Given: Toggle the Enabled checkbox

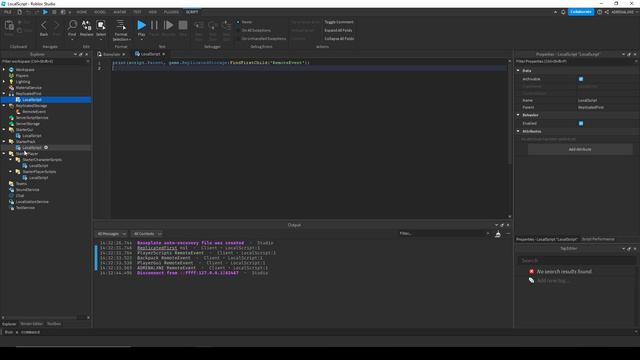Looking at the screenshot, I should tap(581, 123).
